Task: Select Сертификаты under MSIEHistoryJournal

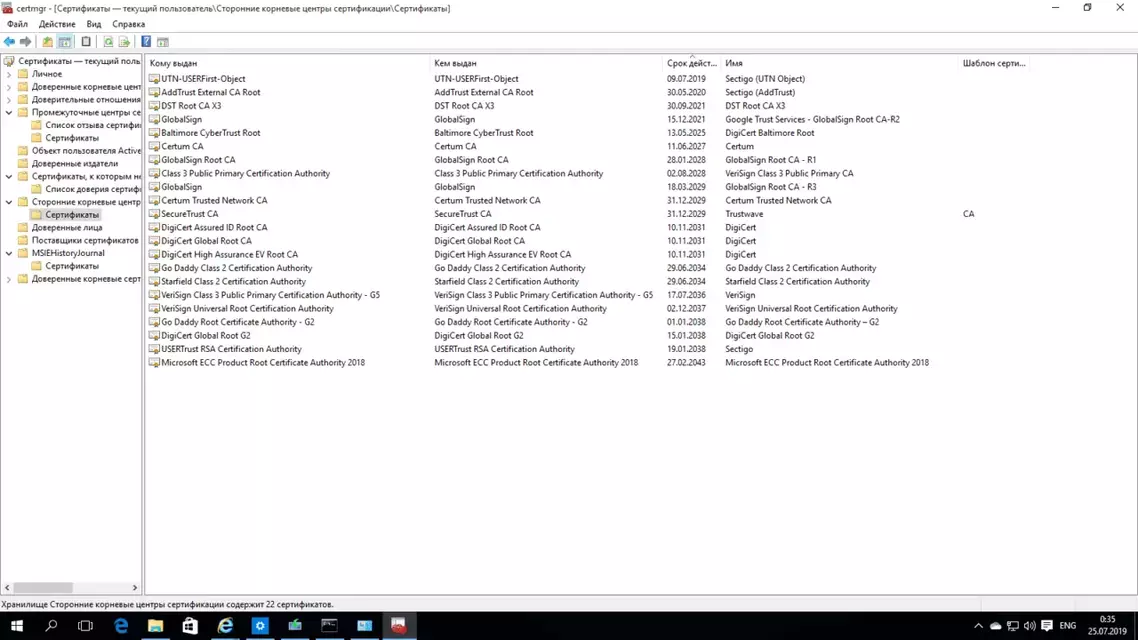Action: pos(72,266)
